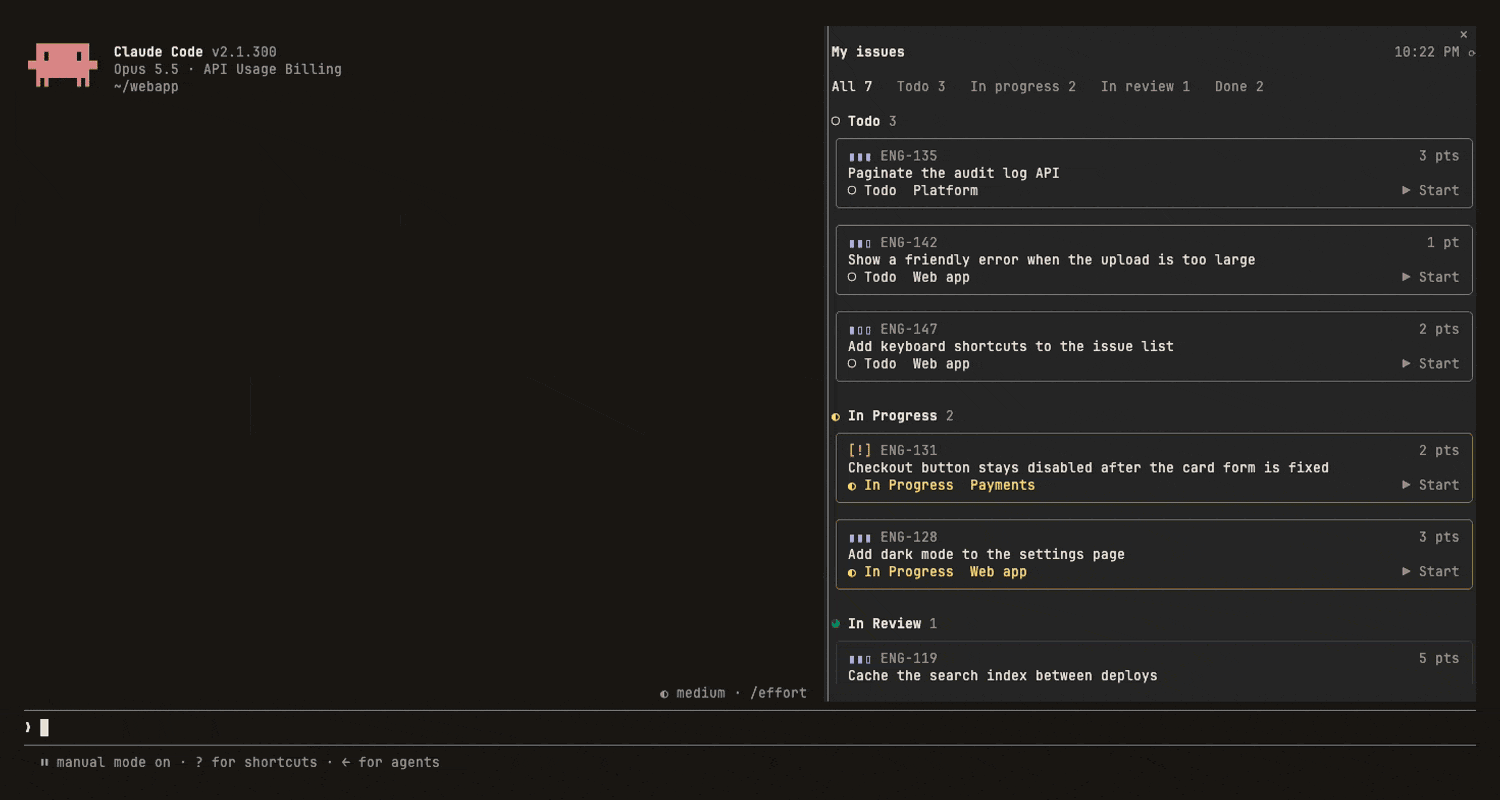Click the priority bars icon on ENG-147
The height and width of the screenshot is (800, 1500).
(860, 330)
